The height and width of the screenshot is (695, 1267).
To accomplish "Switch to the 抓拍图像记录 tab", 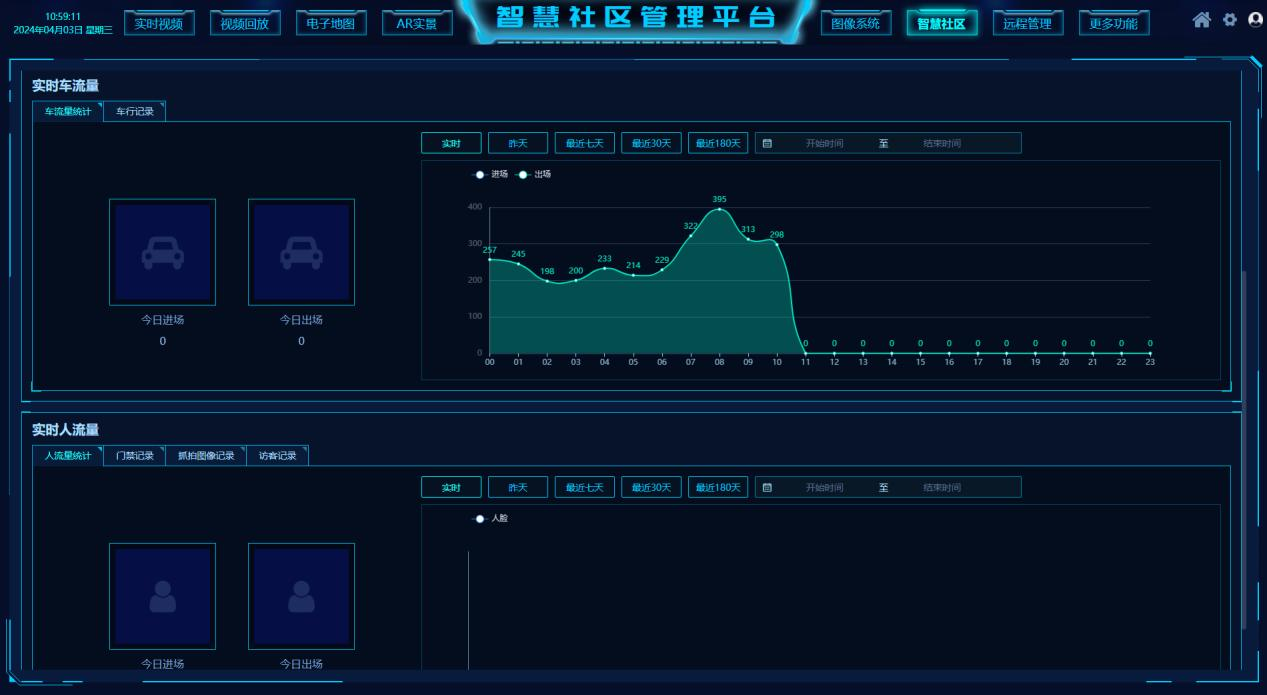I will [206, 456].
